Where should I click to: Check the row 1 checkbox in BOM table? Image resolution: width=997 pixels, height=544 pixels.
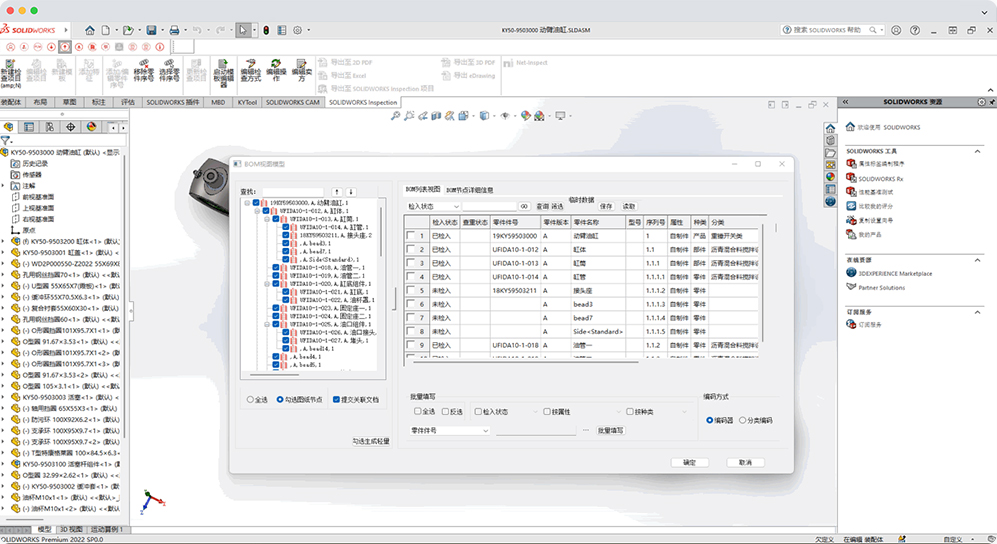[411, 235]
